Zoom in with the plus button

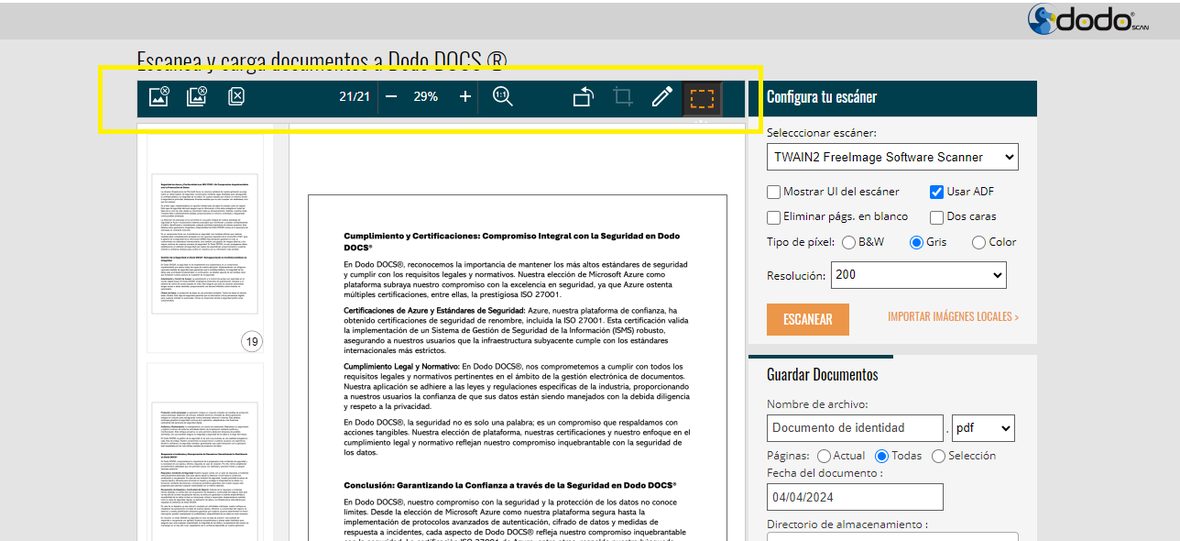[x=465, y=96]
